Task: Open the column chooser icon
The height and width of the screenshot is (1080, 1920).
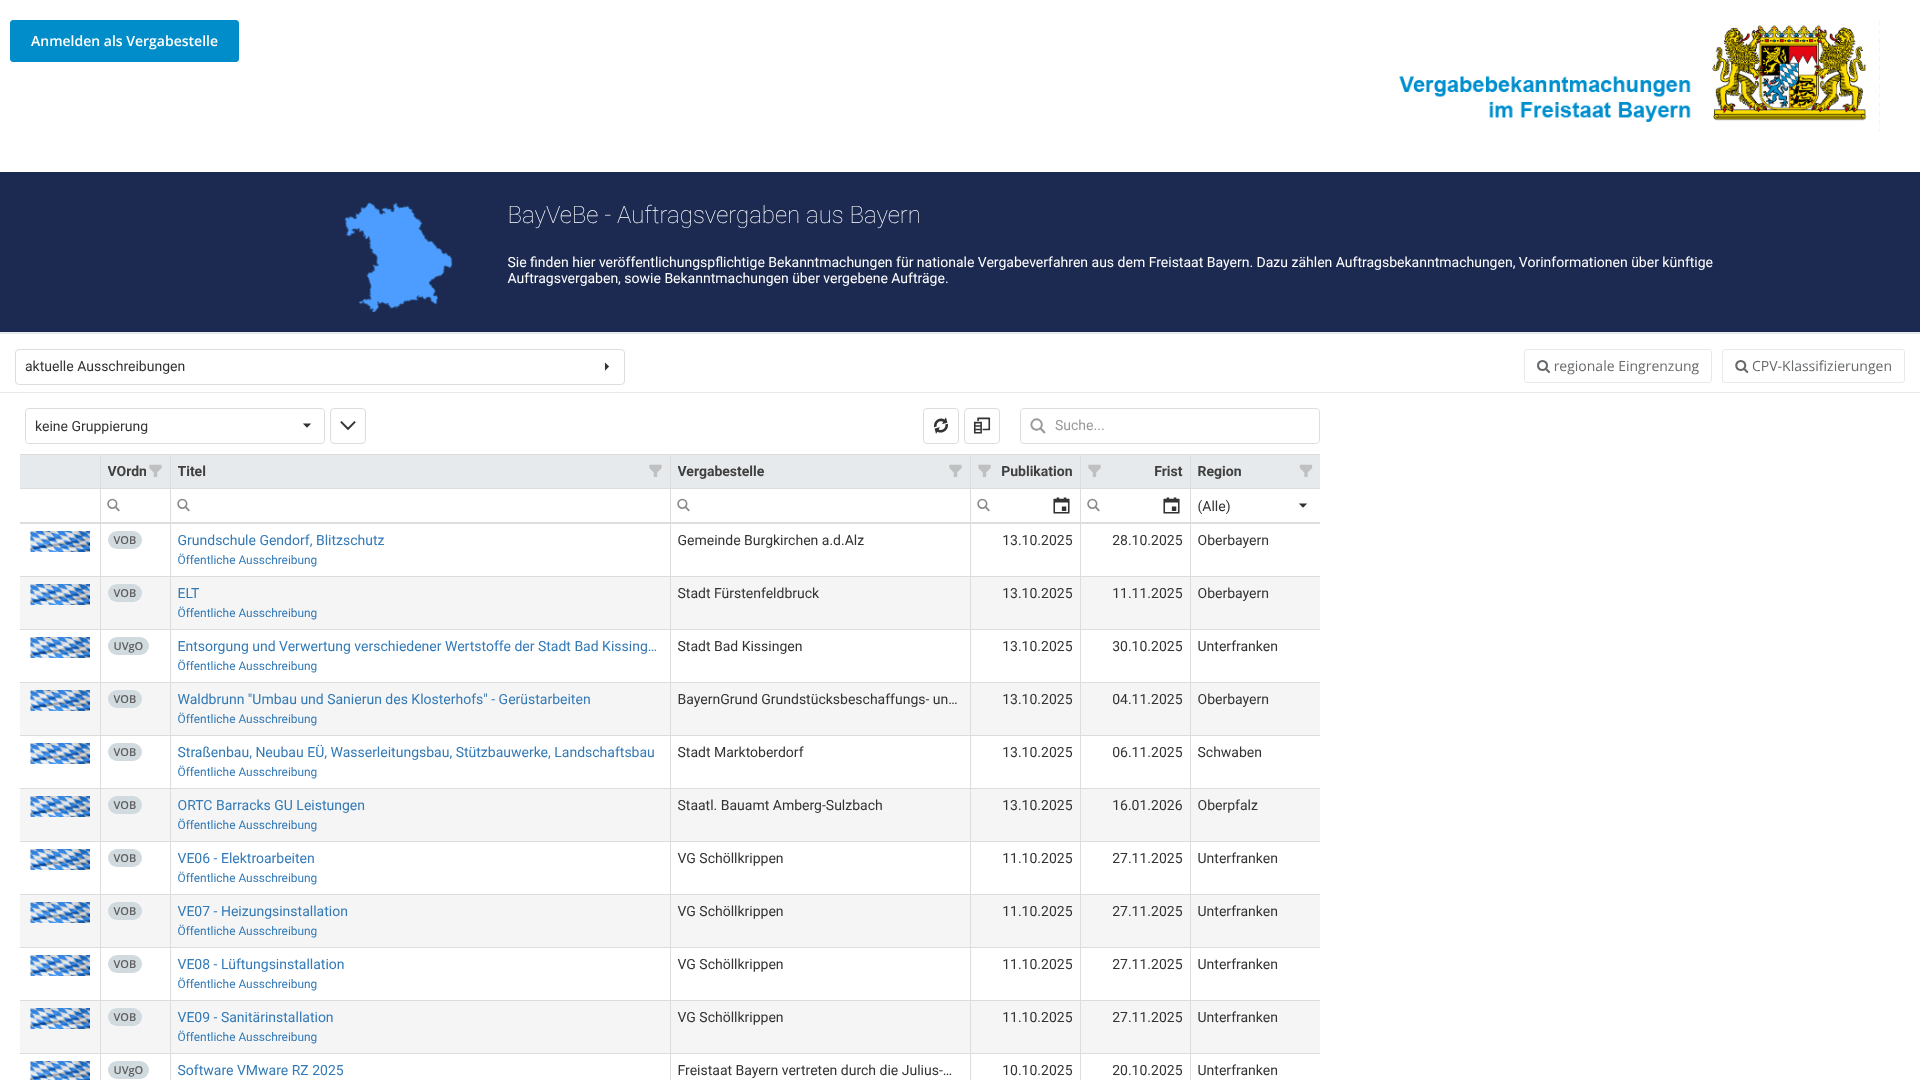Action: pyautogui.click(x=981, y=426)
